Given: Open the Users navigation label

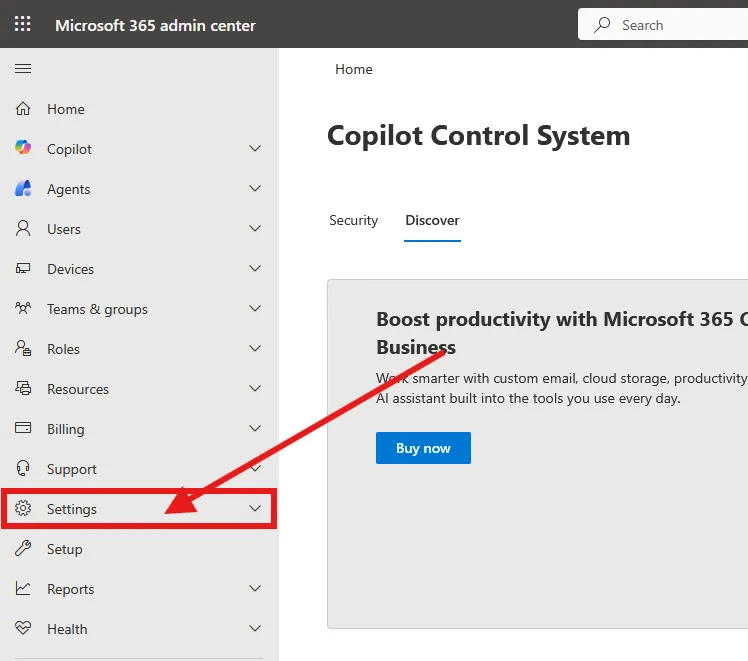Looking at the screenshot, I should click(x=64, y=229).
